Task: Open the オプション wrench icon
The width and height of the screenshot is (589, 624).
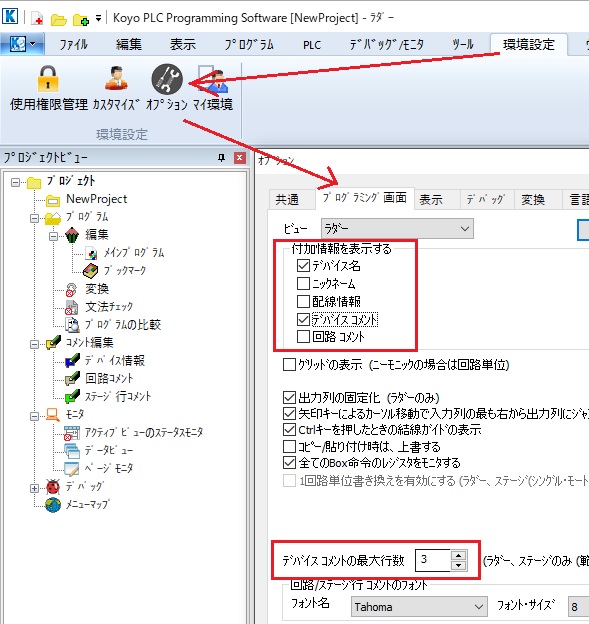Action: (x=167, y=79)
